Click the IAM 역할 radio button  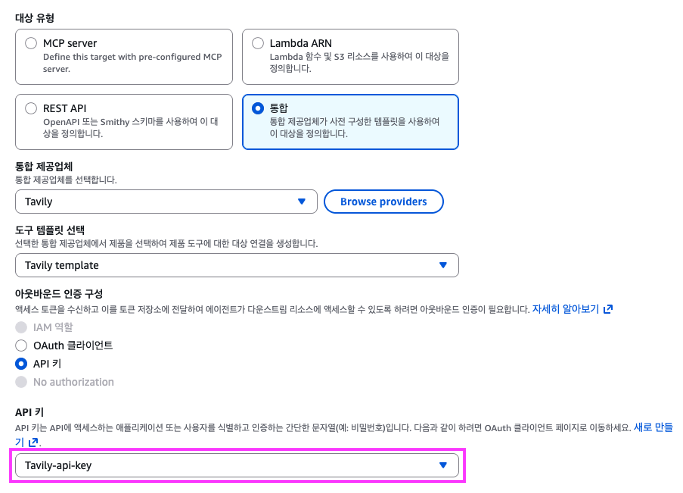pyautogui.click(x=22, y=327)
